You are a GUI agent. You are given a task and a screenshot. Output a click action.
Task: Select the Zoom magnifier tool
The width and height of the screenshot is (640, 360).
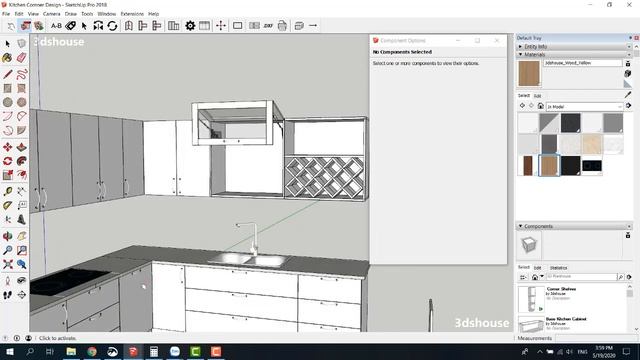click(7, 250)
